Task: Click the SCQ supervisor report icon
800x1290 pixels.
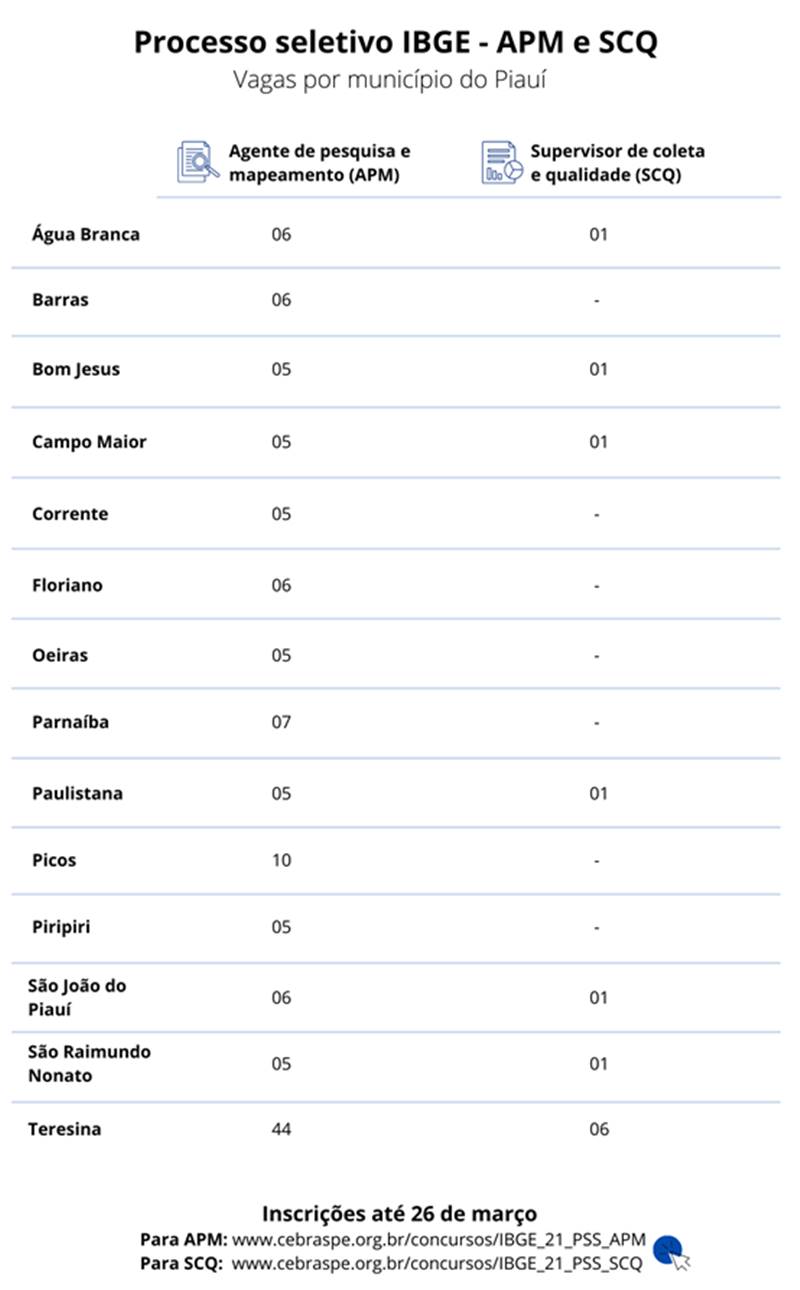Action: [502, 162]
